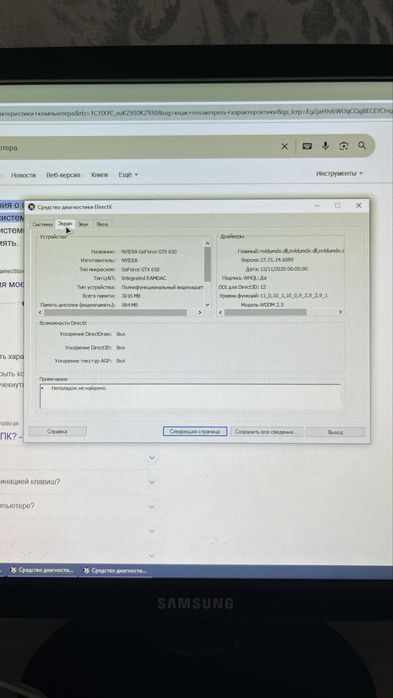
Task: Click the Выход button
Action: tap(335, 432)
